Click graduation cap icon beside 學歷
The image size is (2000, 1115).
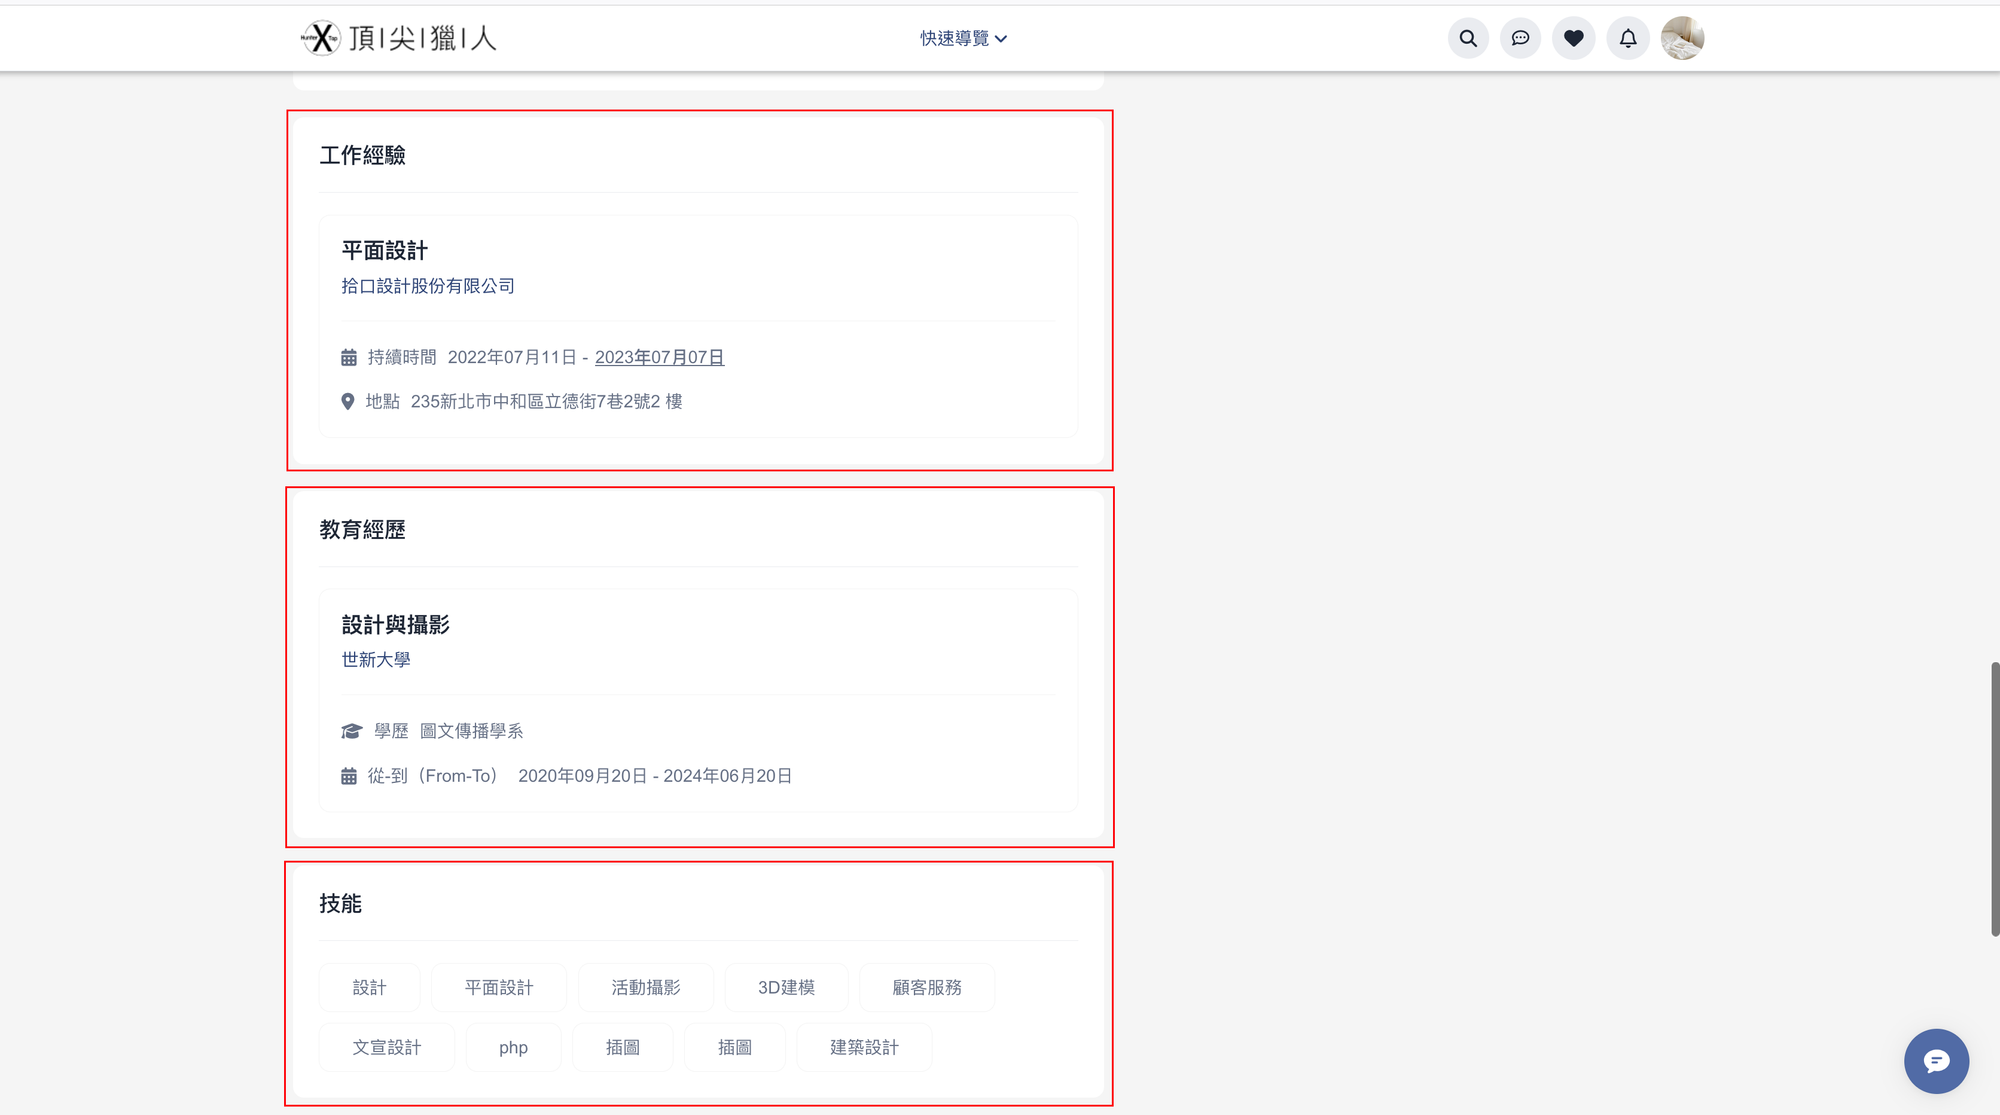click(x=351, y=731)
